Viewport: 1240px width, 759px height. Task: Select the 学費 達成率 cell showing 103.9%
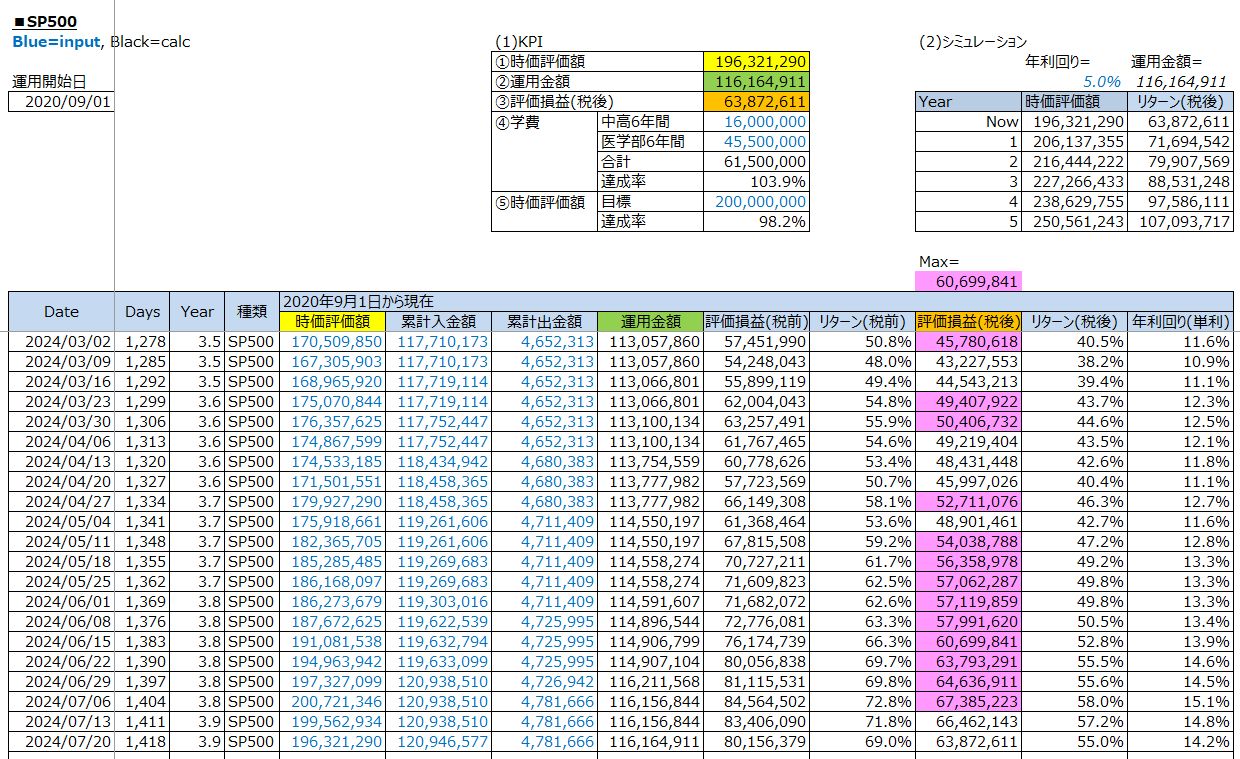756,181
